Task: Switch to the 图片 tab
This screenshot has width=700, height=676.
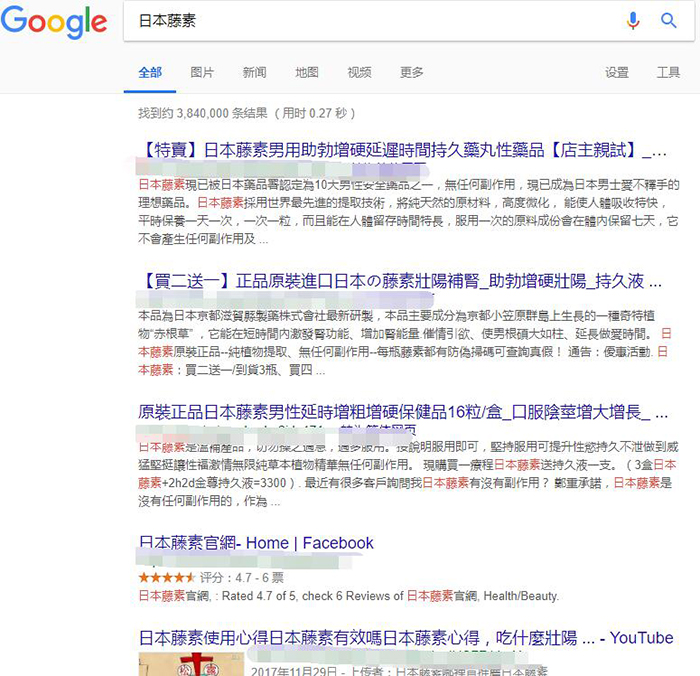Action: point(202,72)
